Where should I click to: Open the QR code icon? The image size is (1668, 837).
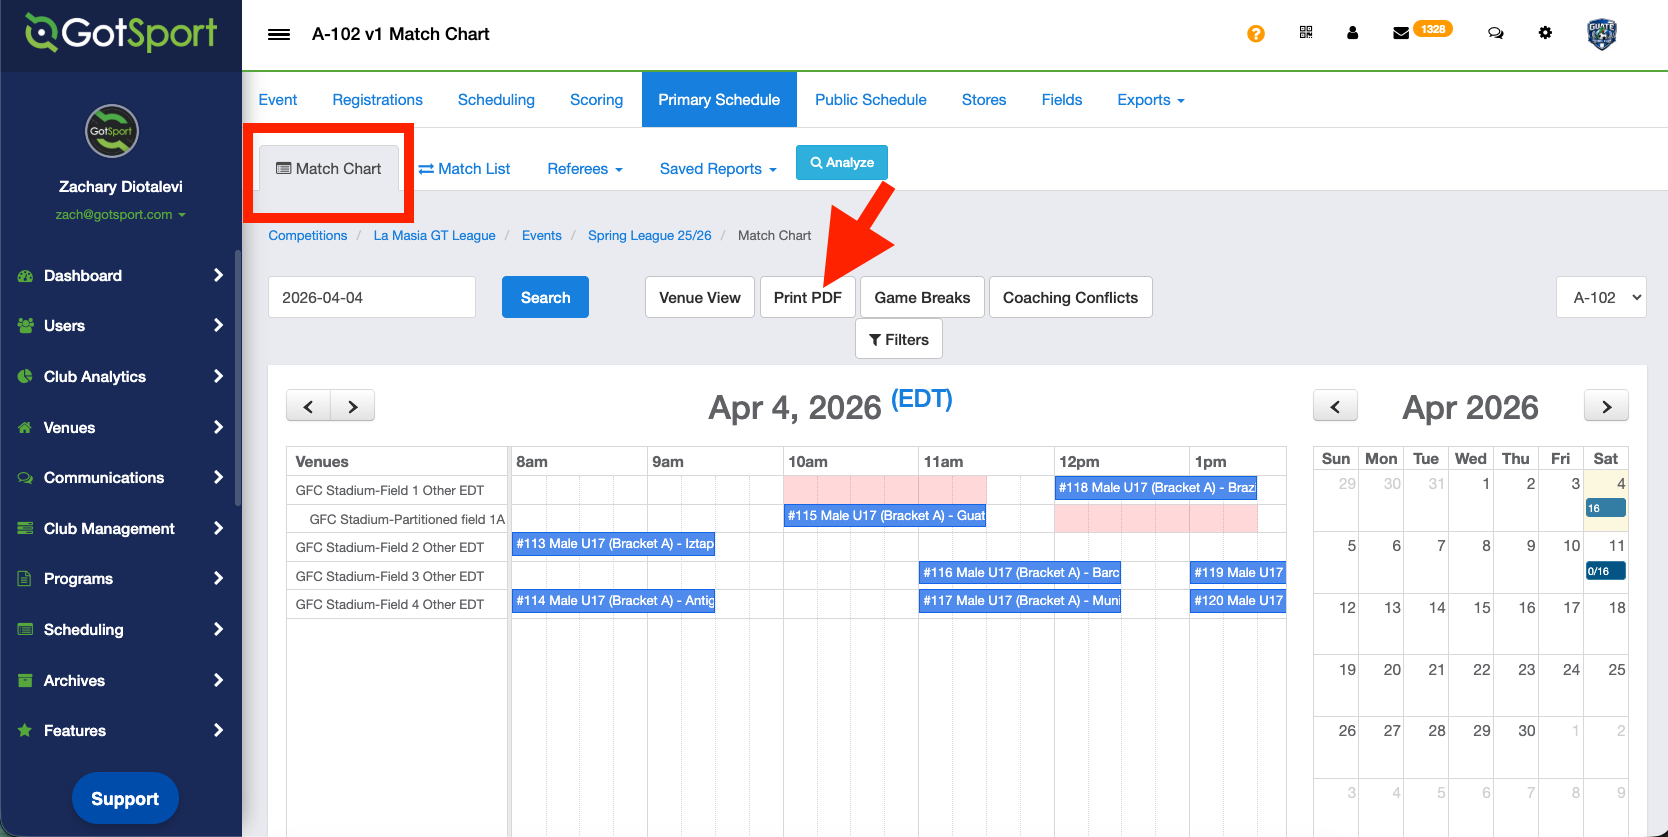(1306, 33)
